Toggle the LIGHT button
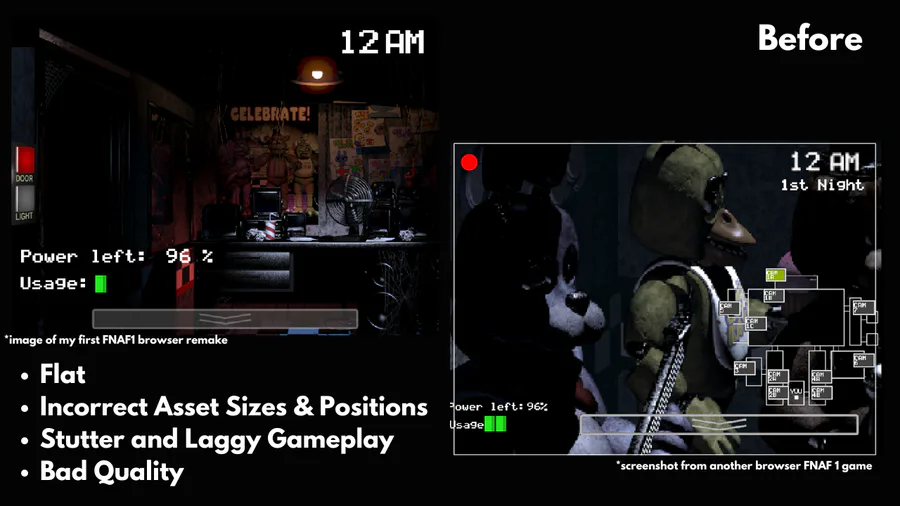 (x=24, y=200)
